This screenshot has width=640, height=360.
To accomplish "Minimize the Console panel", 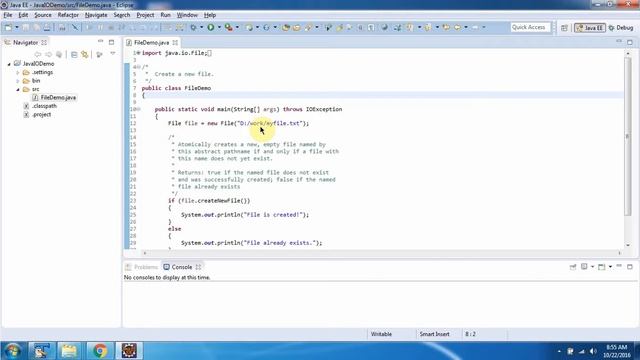I will coord(619,266).
